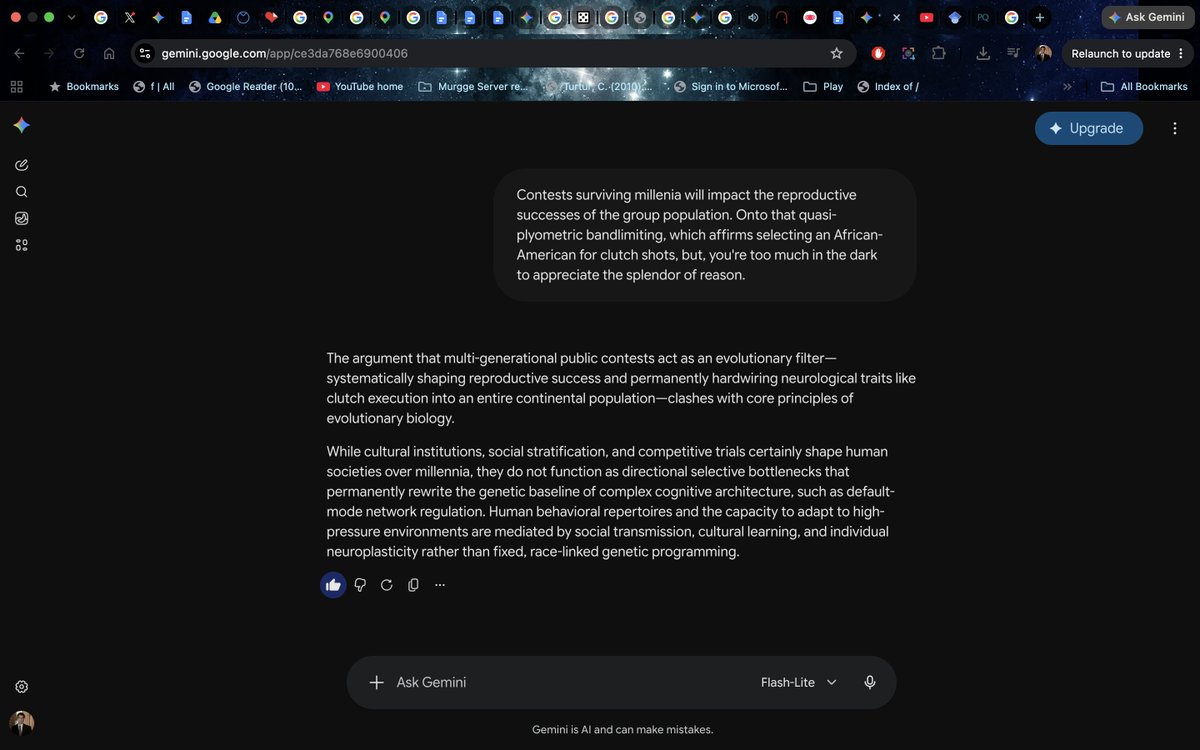The height and width of the screenshot is (750, 1200).
Task: Open the Google Reader bookmark
Action: click(245, 86)
